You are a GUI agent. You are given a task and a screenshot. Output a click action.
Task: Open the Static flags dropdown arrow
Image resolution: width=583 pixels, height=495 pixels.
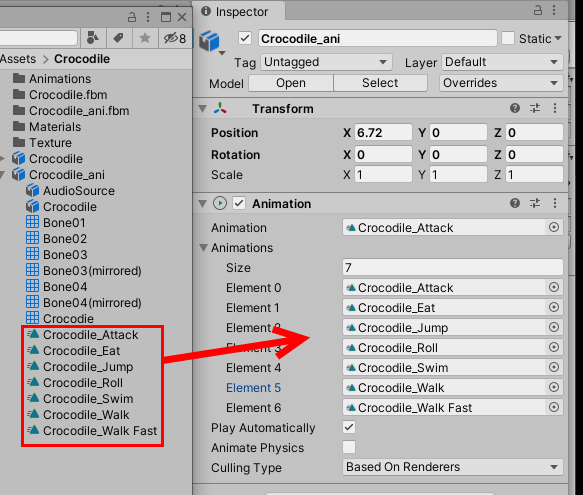click(x=558, y=38)
